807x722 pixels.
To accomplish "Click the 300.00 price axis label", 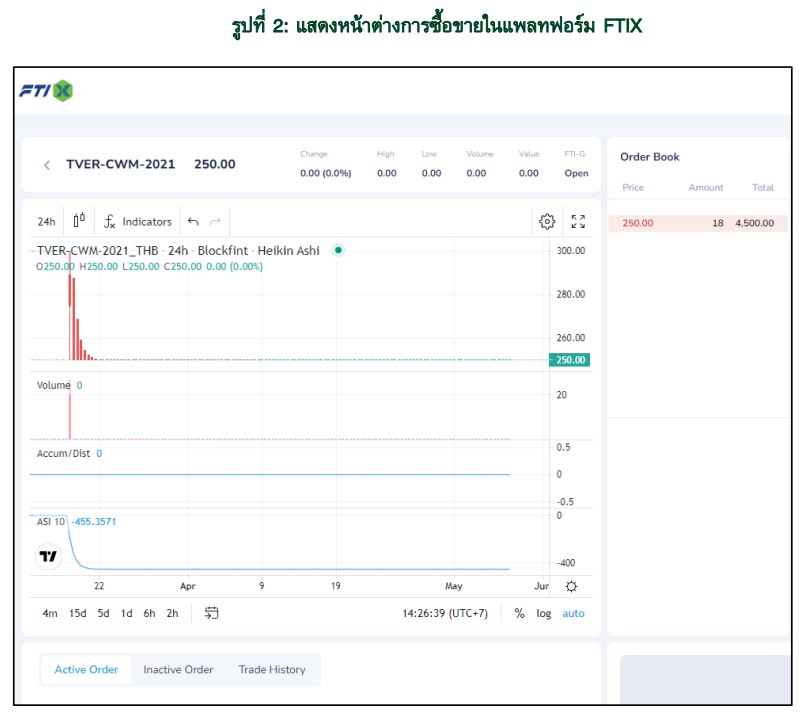I will point(571,251).
